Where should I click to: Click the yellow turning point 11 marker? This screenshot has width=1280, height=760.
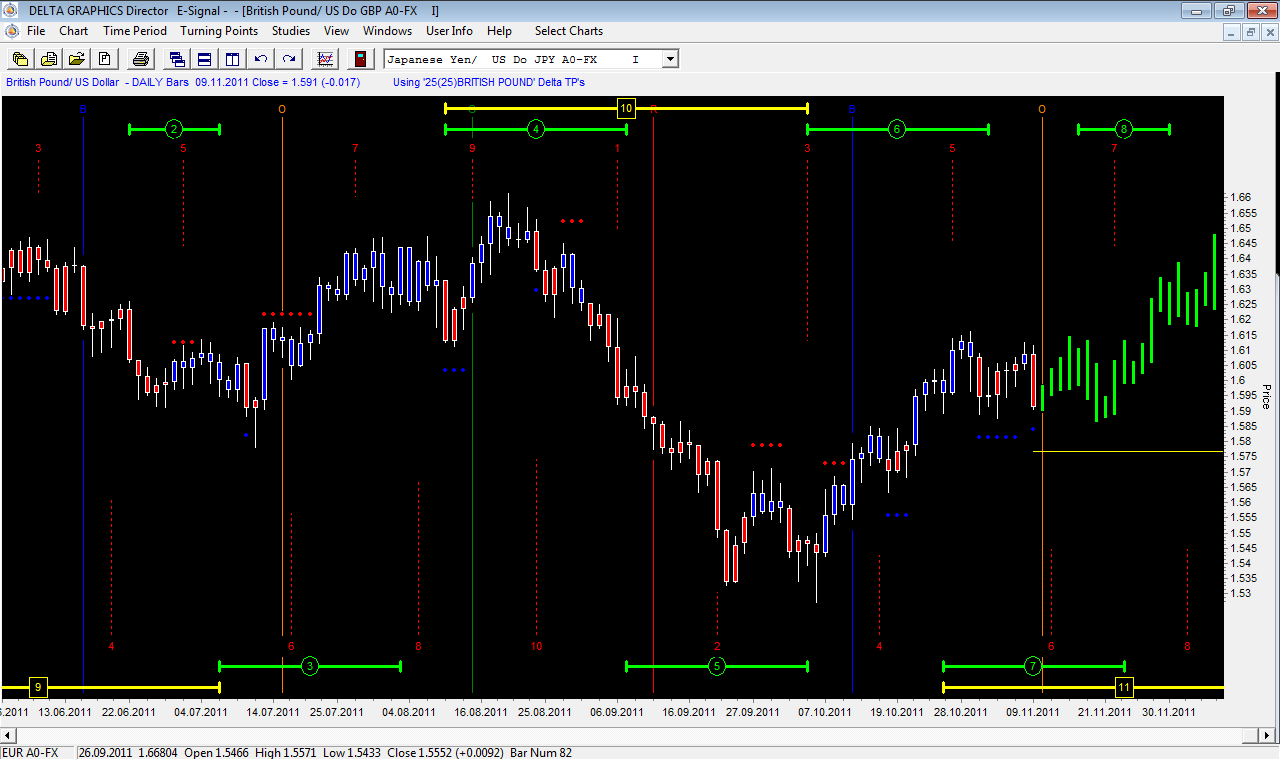[1124, 687]
